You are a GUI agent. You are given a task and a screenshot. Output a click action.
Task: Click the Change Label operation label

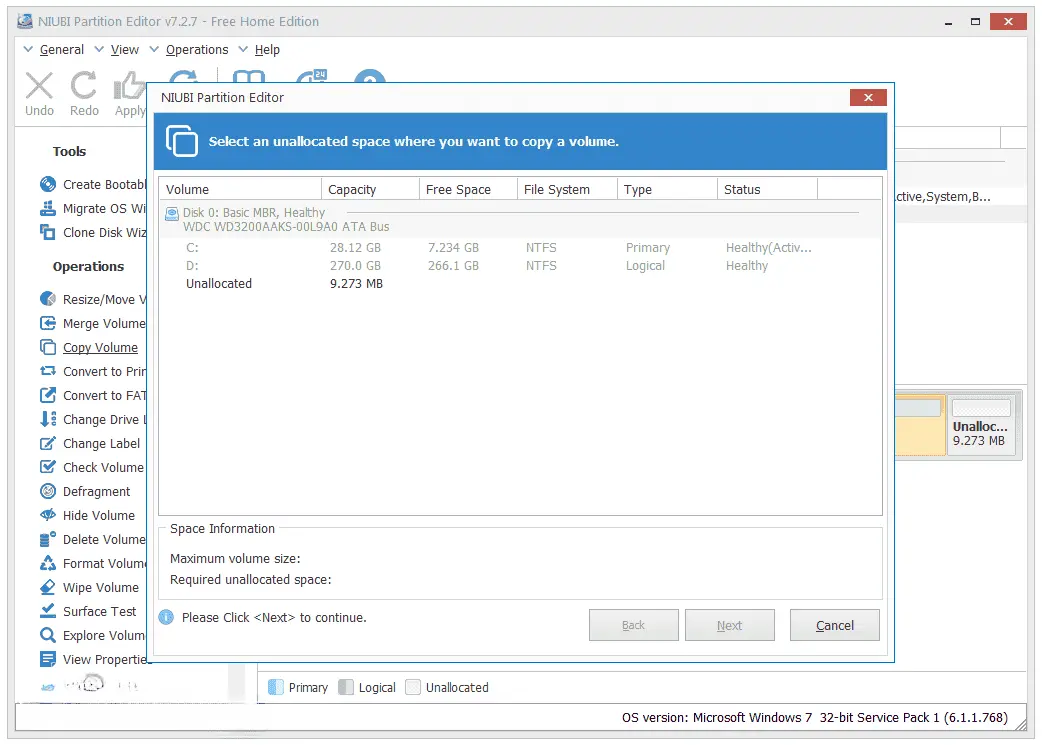[102, 443]
